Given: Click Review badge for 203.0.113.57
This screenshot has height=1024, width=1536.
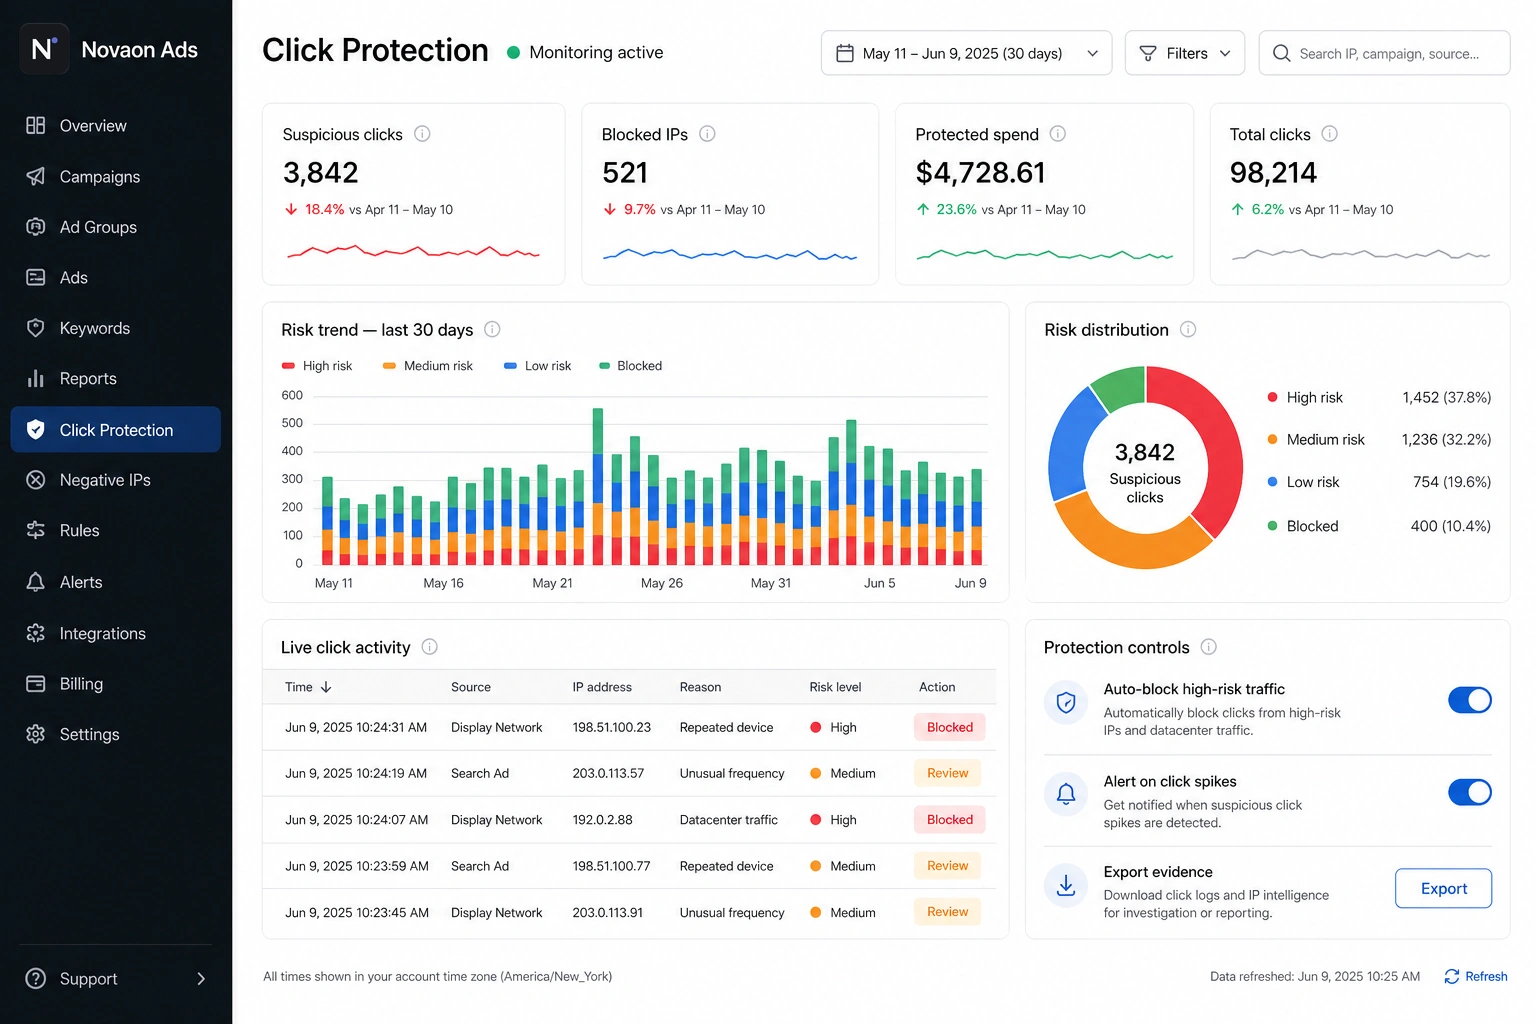Looking at the screenshot, I should [x=947, y=773].
